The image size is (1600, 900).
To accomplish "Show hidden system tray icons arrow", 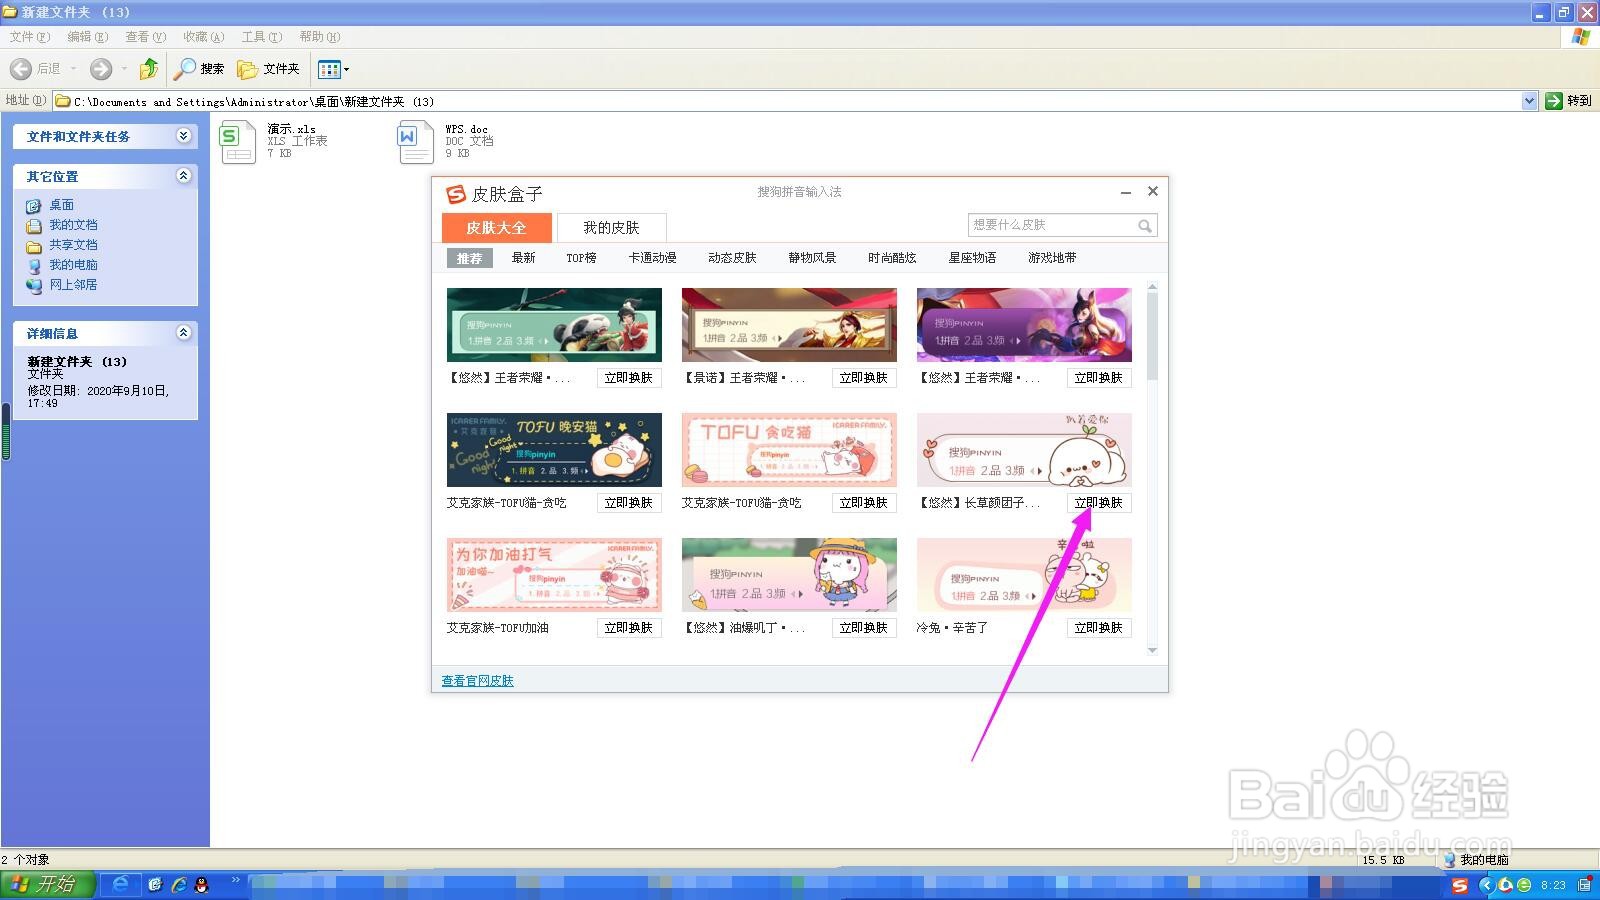I will tap(1486, 885).
